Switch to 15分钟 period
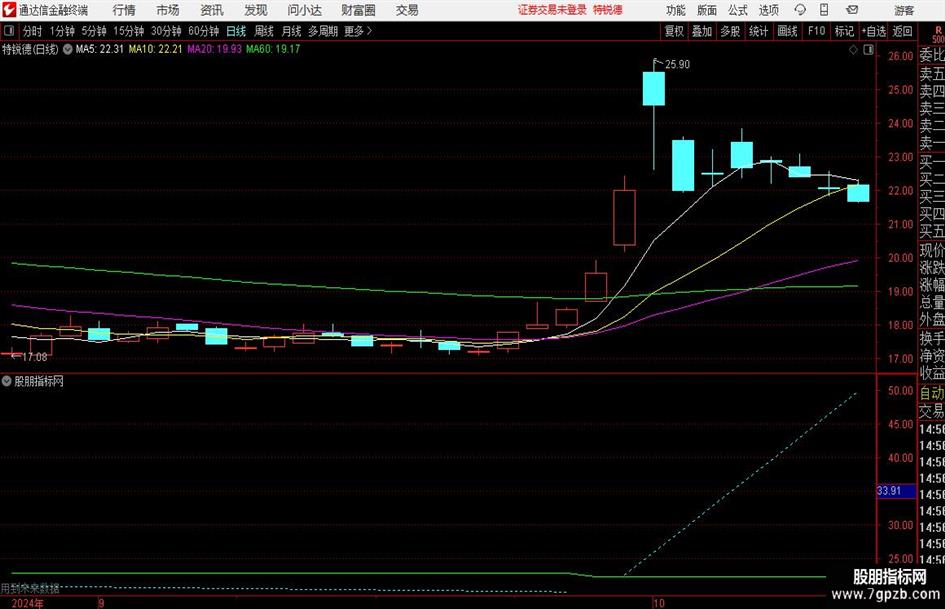Screen dimensions: 945x609 tap(129, 31)
